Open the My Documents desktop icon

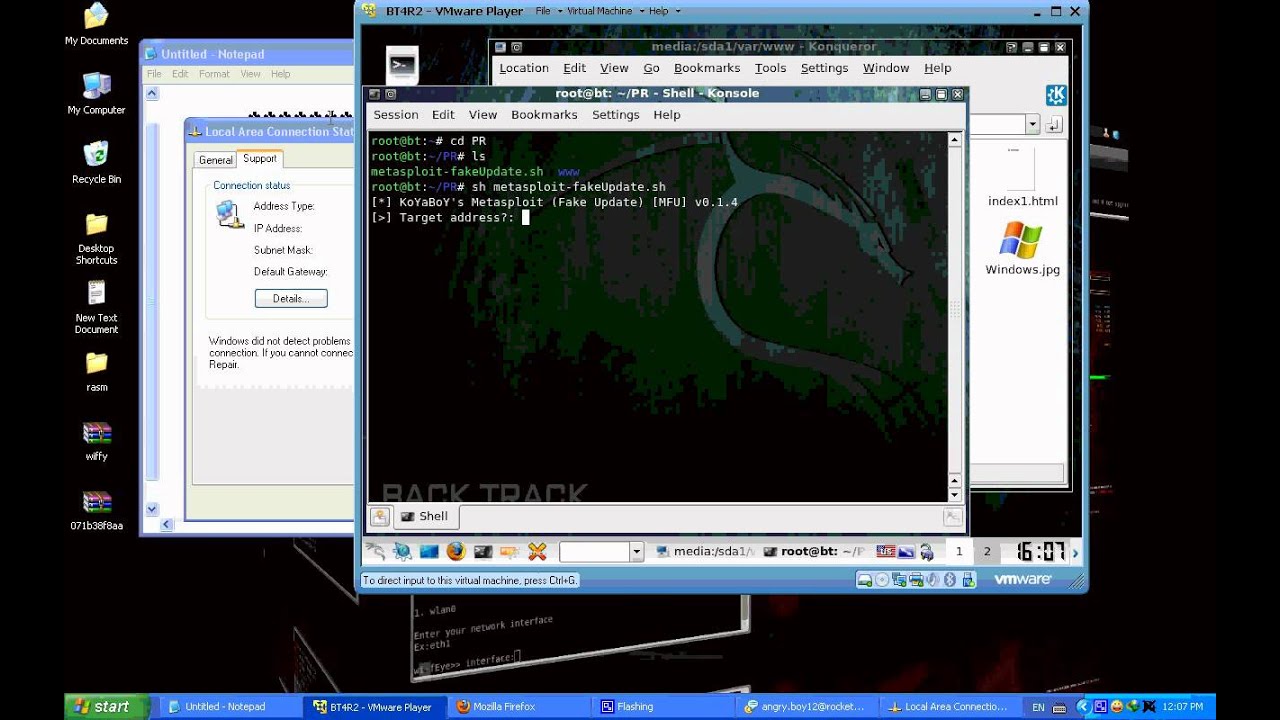[96, 17]
